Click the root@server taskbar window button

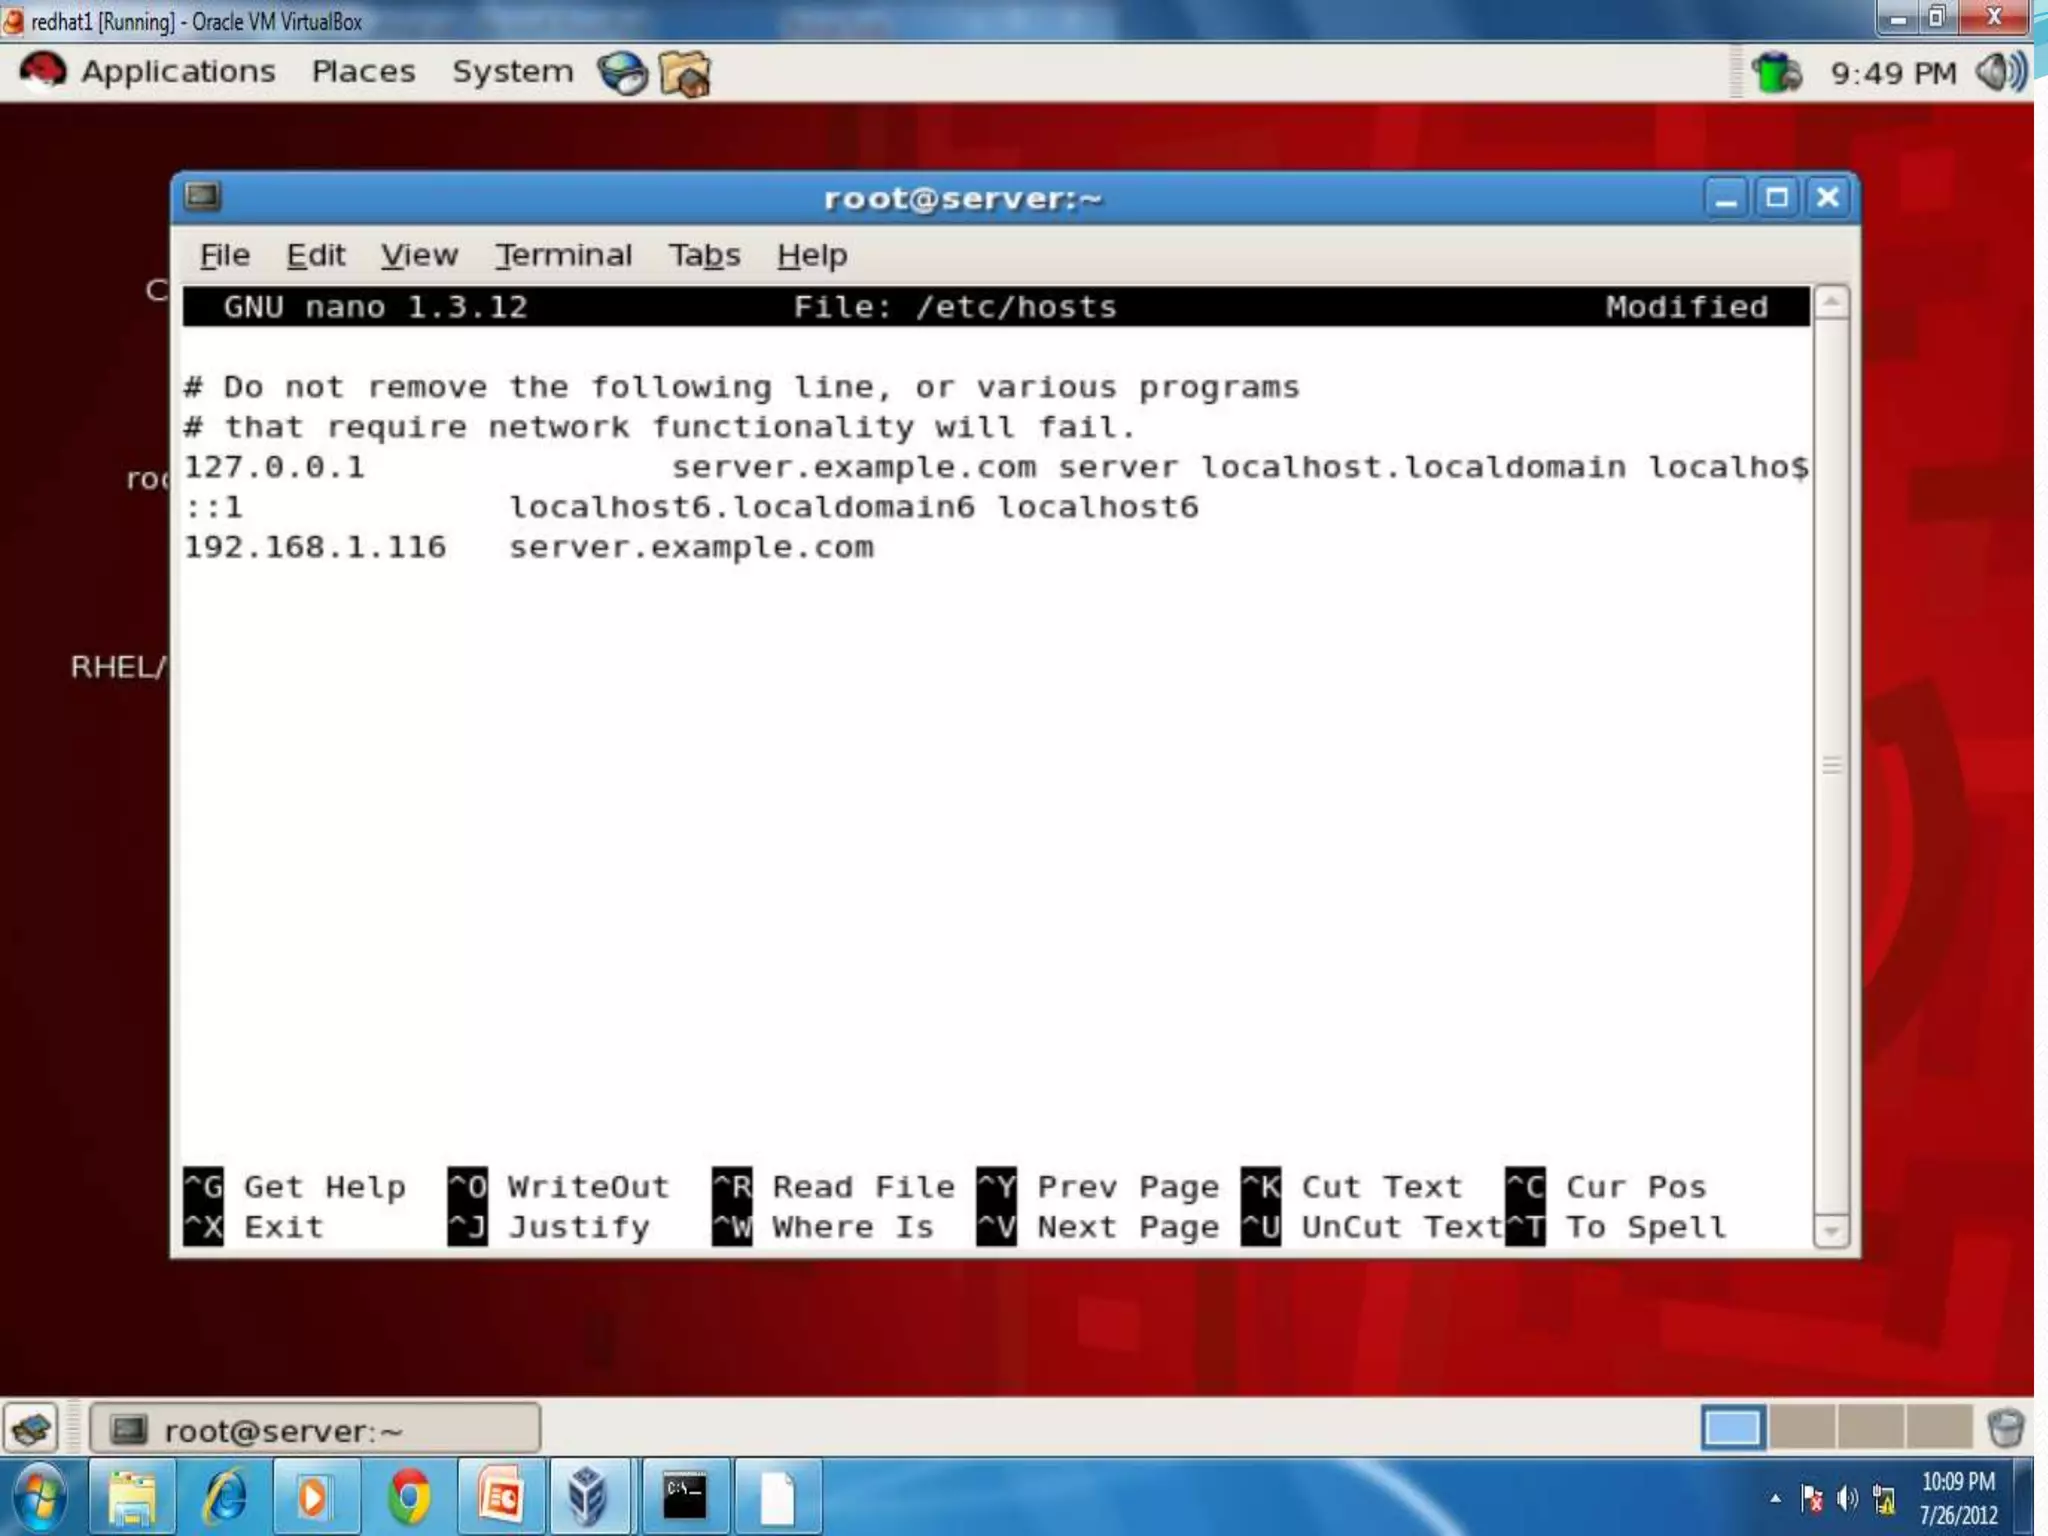tap(315, 1430)
